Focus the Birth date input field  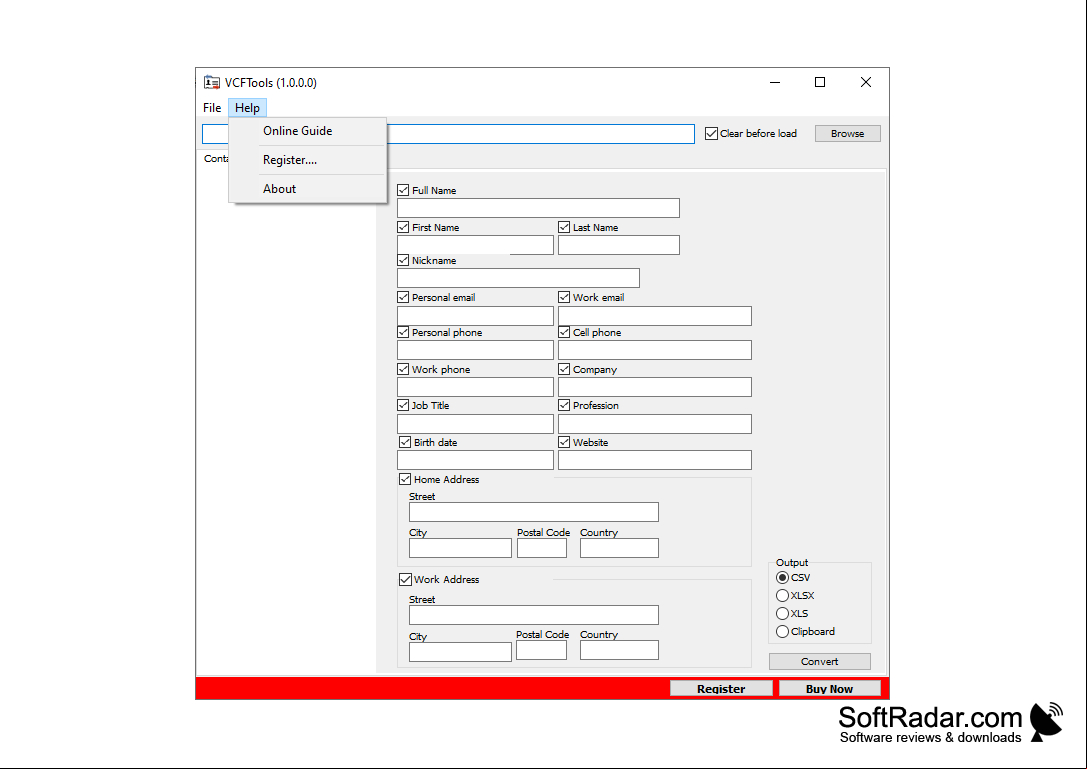click(475, 460)
